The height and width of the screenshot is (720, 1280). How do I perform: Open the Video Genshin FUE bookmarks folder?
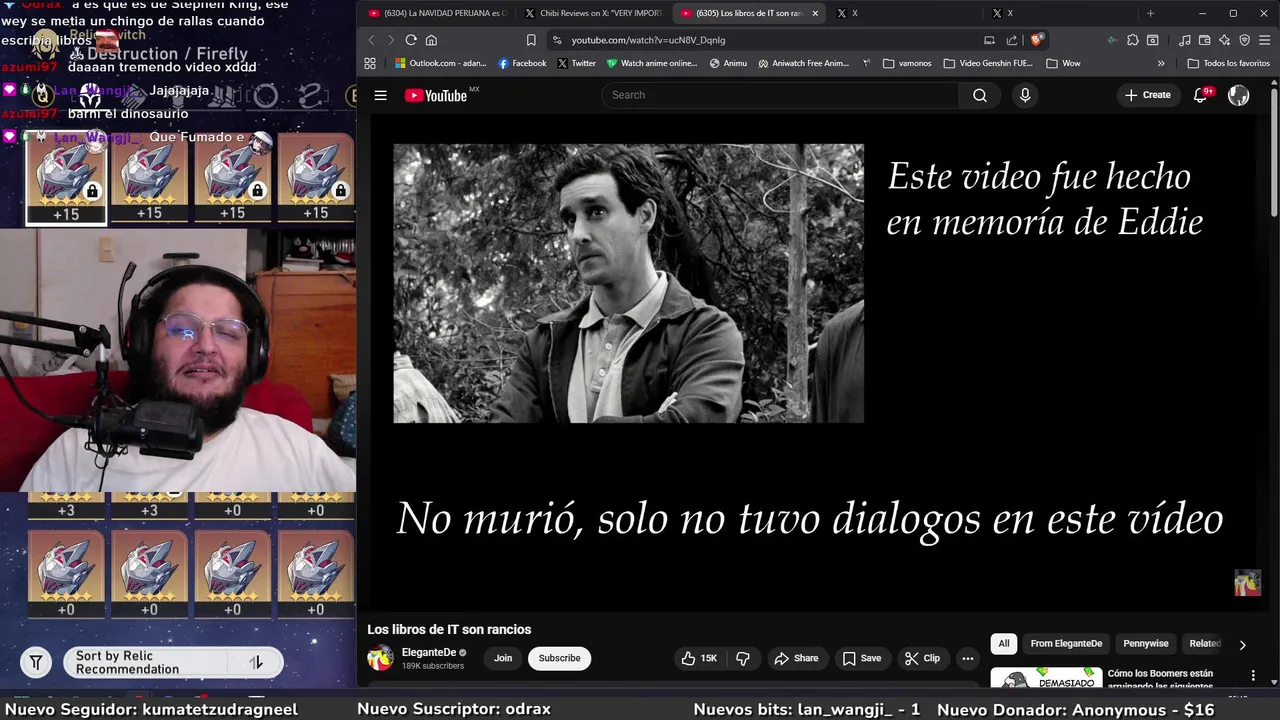(987, 63)
